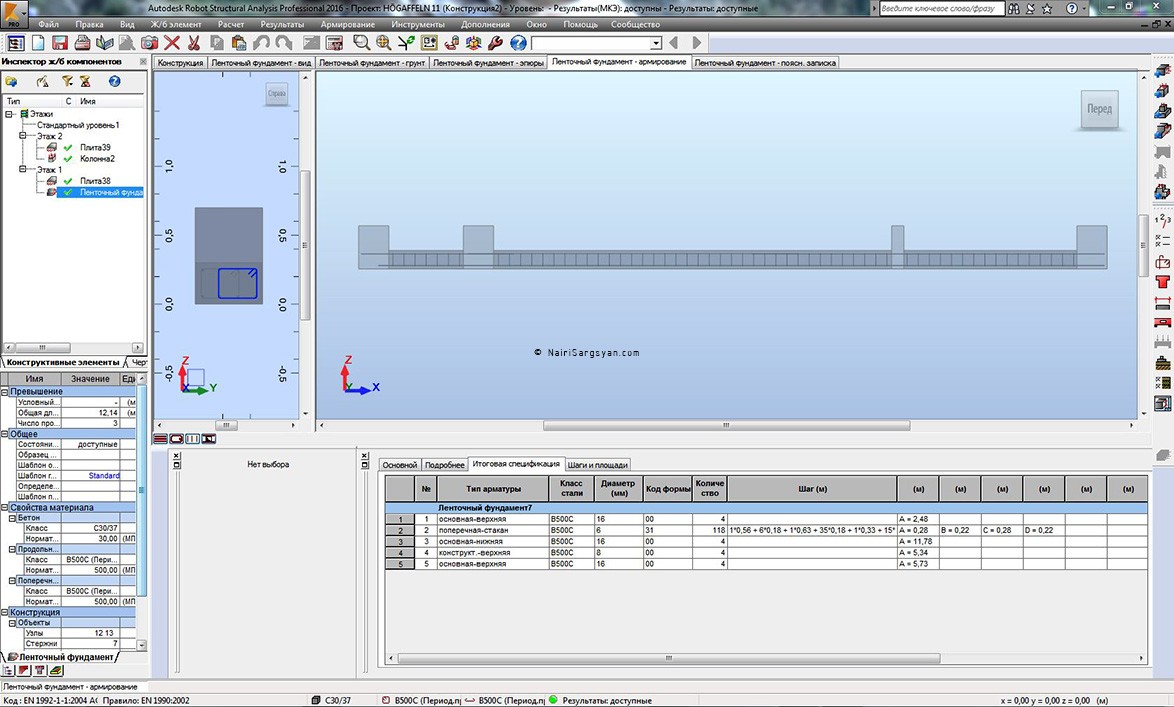Click the properties panel vertical scrollbar thumb

(x=142, y=490)
